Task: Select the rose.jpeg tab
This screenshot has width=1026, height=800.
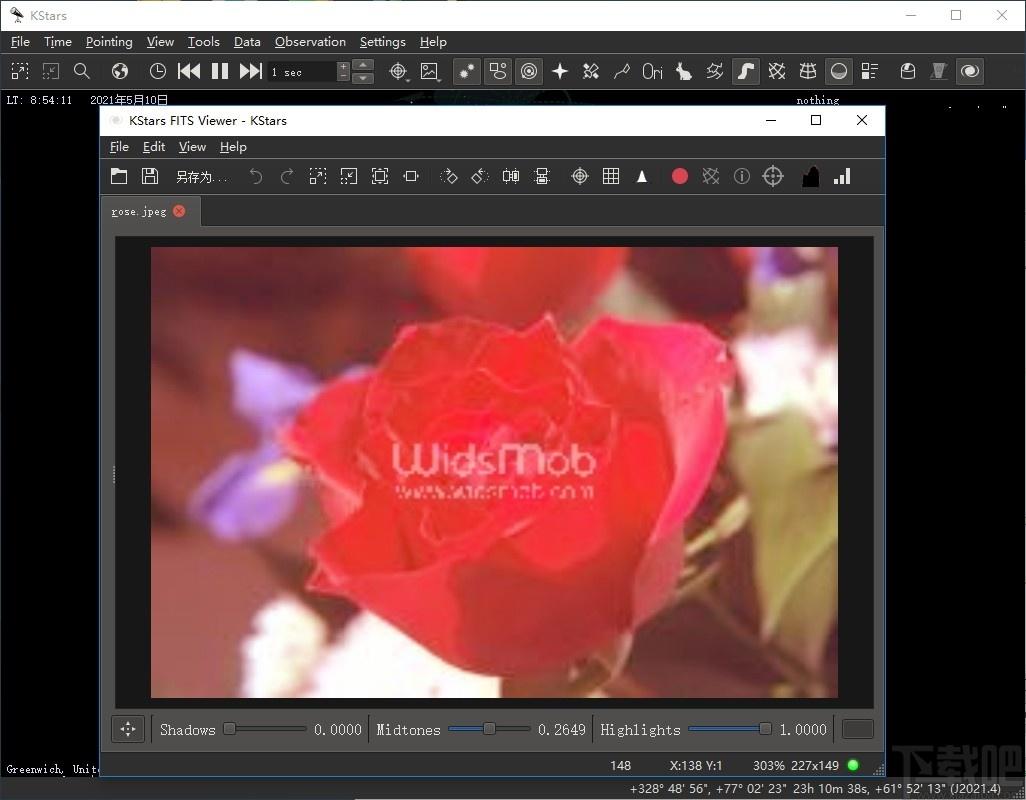Action: (x=139, y=212)
